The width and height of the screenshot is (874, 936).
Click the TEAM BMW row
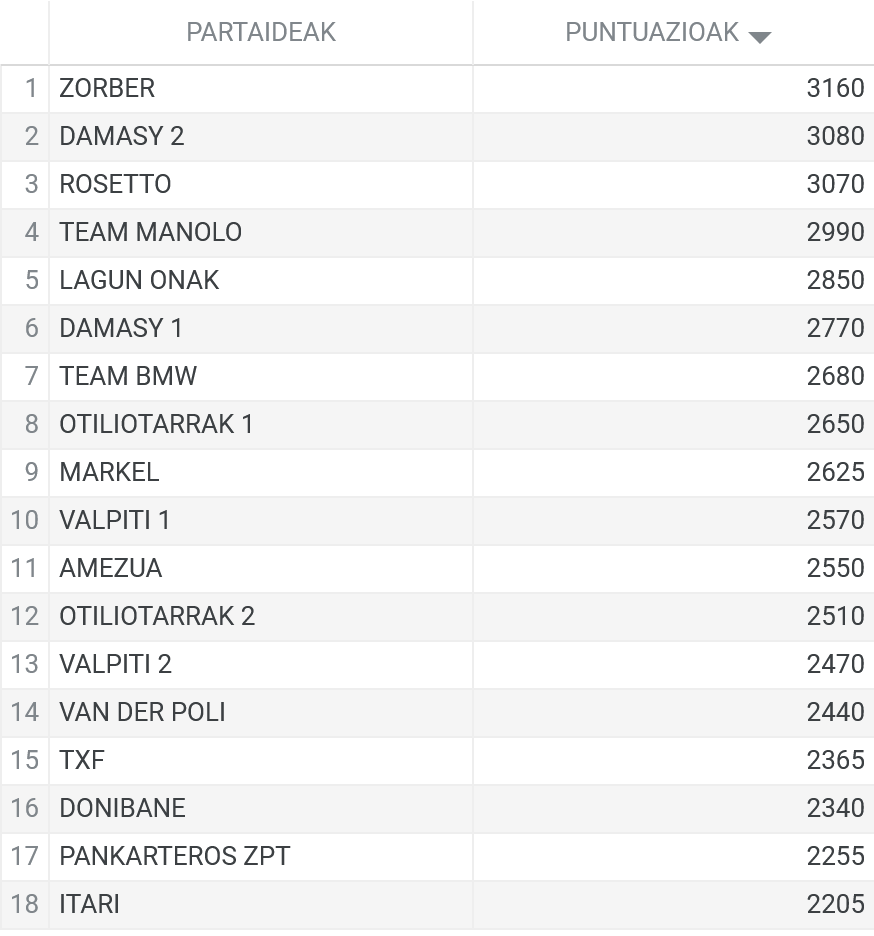(x=437, y=376)
